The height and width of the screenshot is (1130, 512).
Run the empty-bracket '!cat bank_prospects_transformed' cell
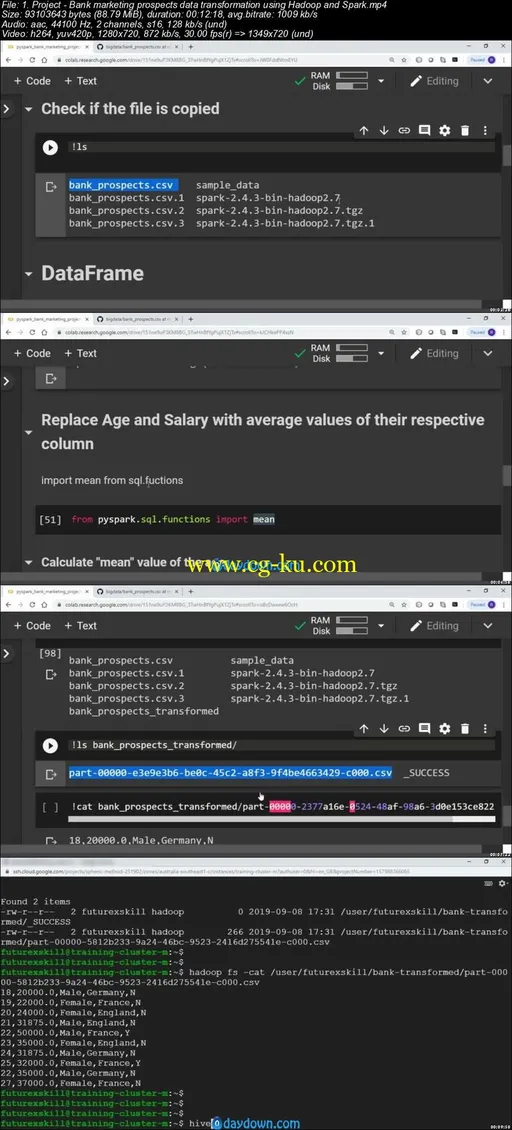pos(50,807)
